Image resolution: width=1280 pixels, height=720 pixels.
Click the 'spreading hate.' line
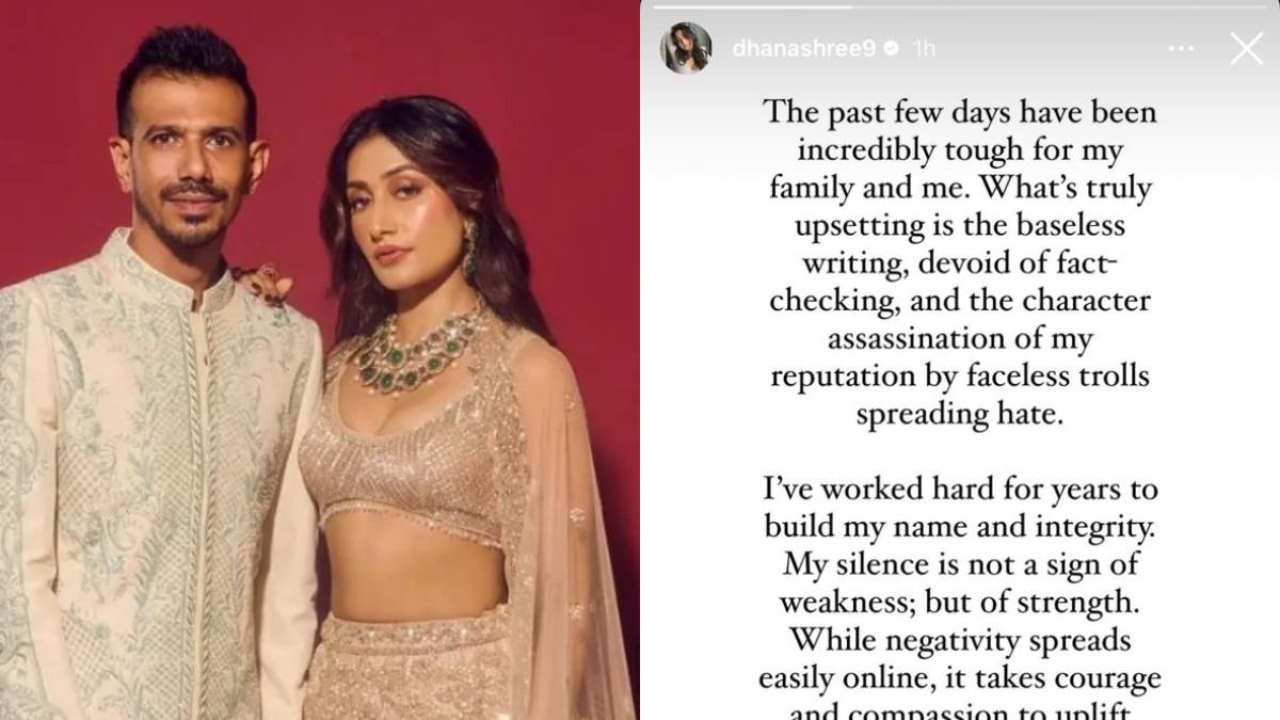point(959,415)
